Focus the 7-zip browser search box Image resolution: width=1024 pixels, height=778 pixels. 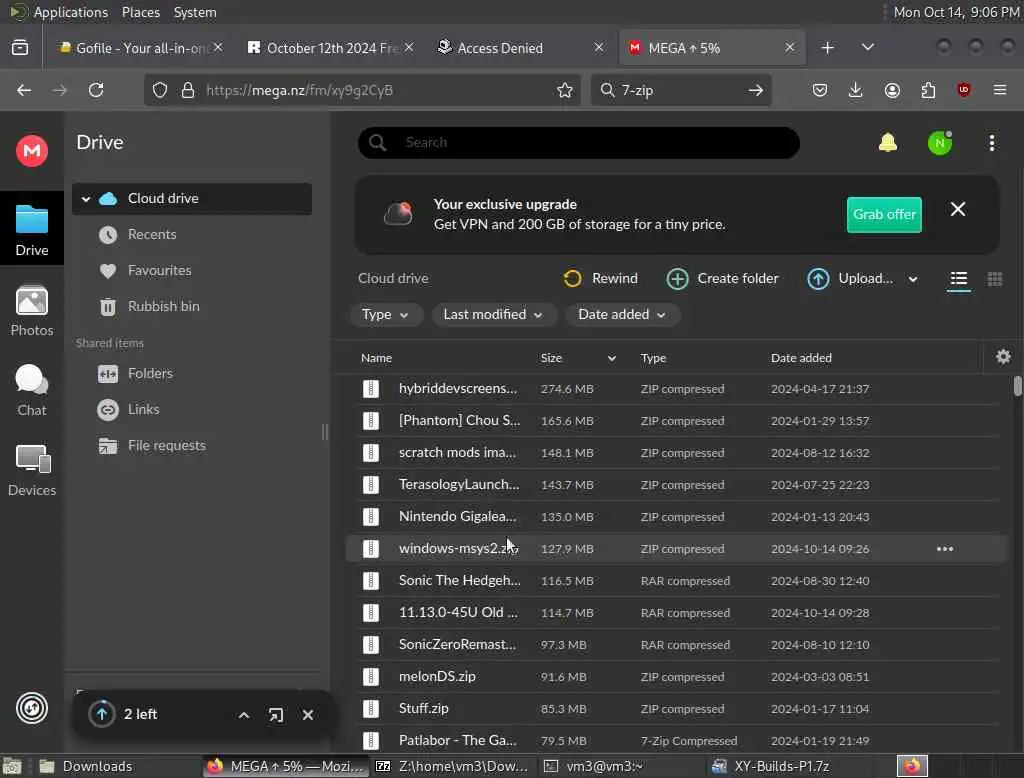[x=681, y=90]
